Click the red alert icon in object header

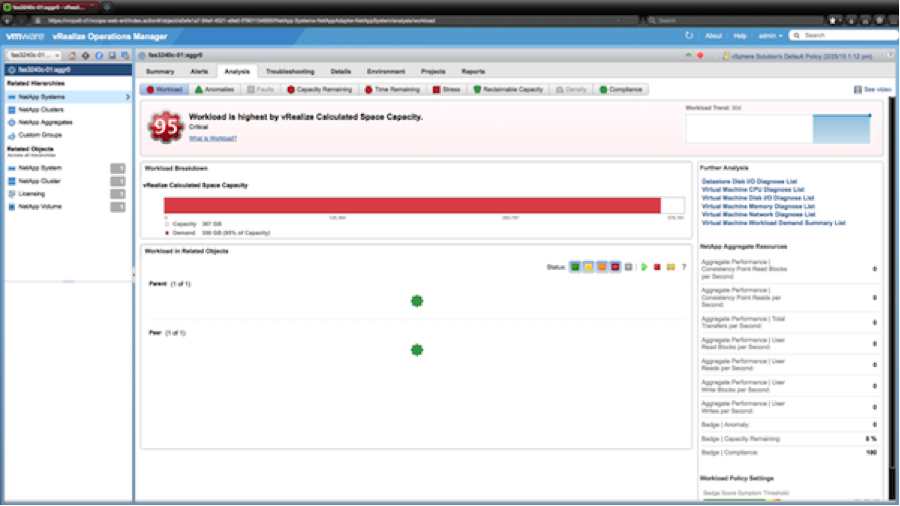[700, 56]
